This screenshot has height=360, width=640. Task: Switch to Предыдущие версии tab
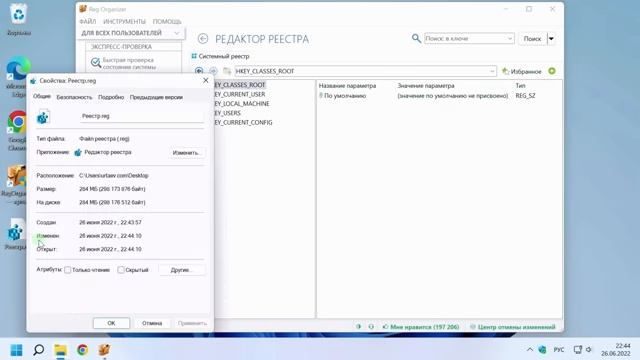coord(156,97)
